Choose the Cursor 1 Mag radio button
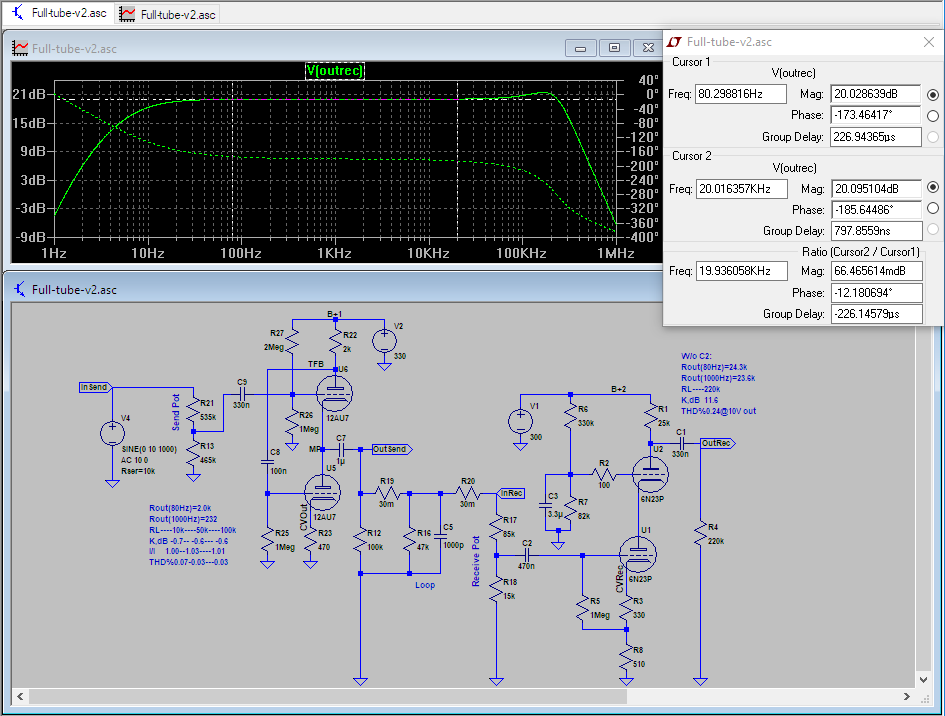This screenshot has width=945, height=716. click(x=933, y=94)
